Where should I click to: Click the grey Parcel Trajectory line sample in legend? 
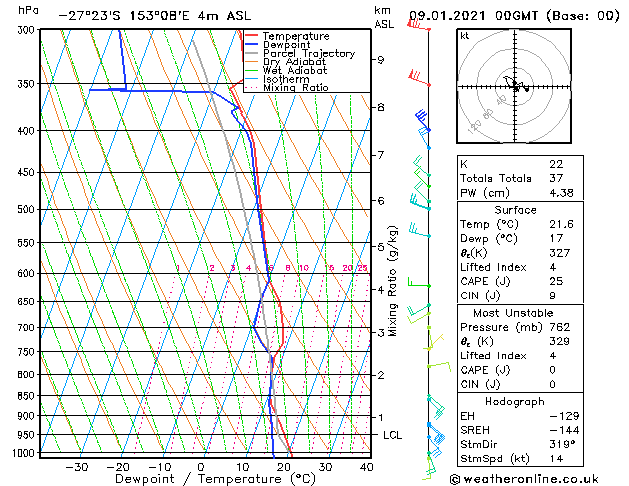pyautogui.click(x=252, y=53)
